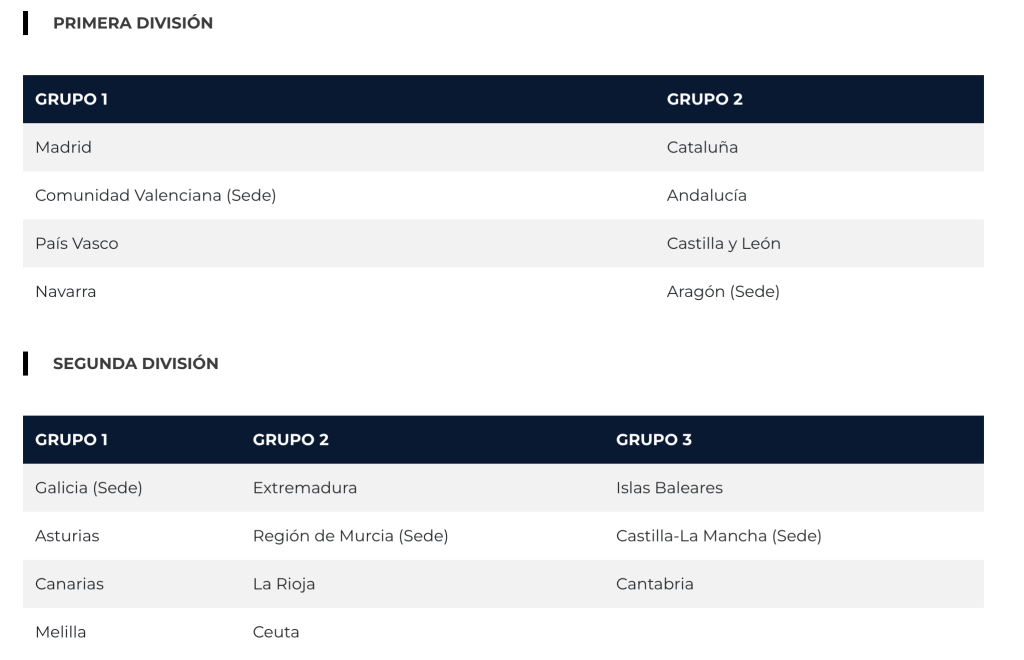Click the PRIMERA DIVISIÓN section heading
The height and width of the screenshot is (660, 1024).
(x=132, y=23)
